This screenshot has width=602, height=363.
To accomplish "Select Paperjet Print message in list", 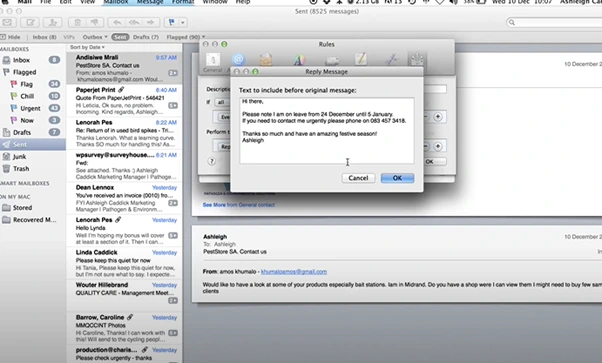I will 124,101.
